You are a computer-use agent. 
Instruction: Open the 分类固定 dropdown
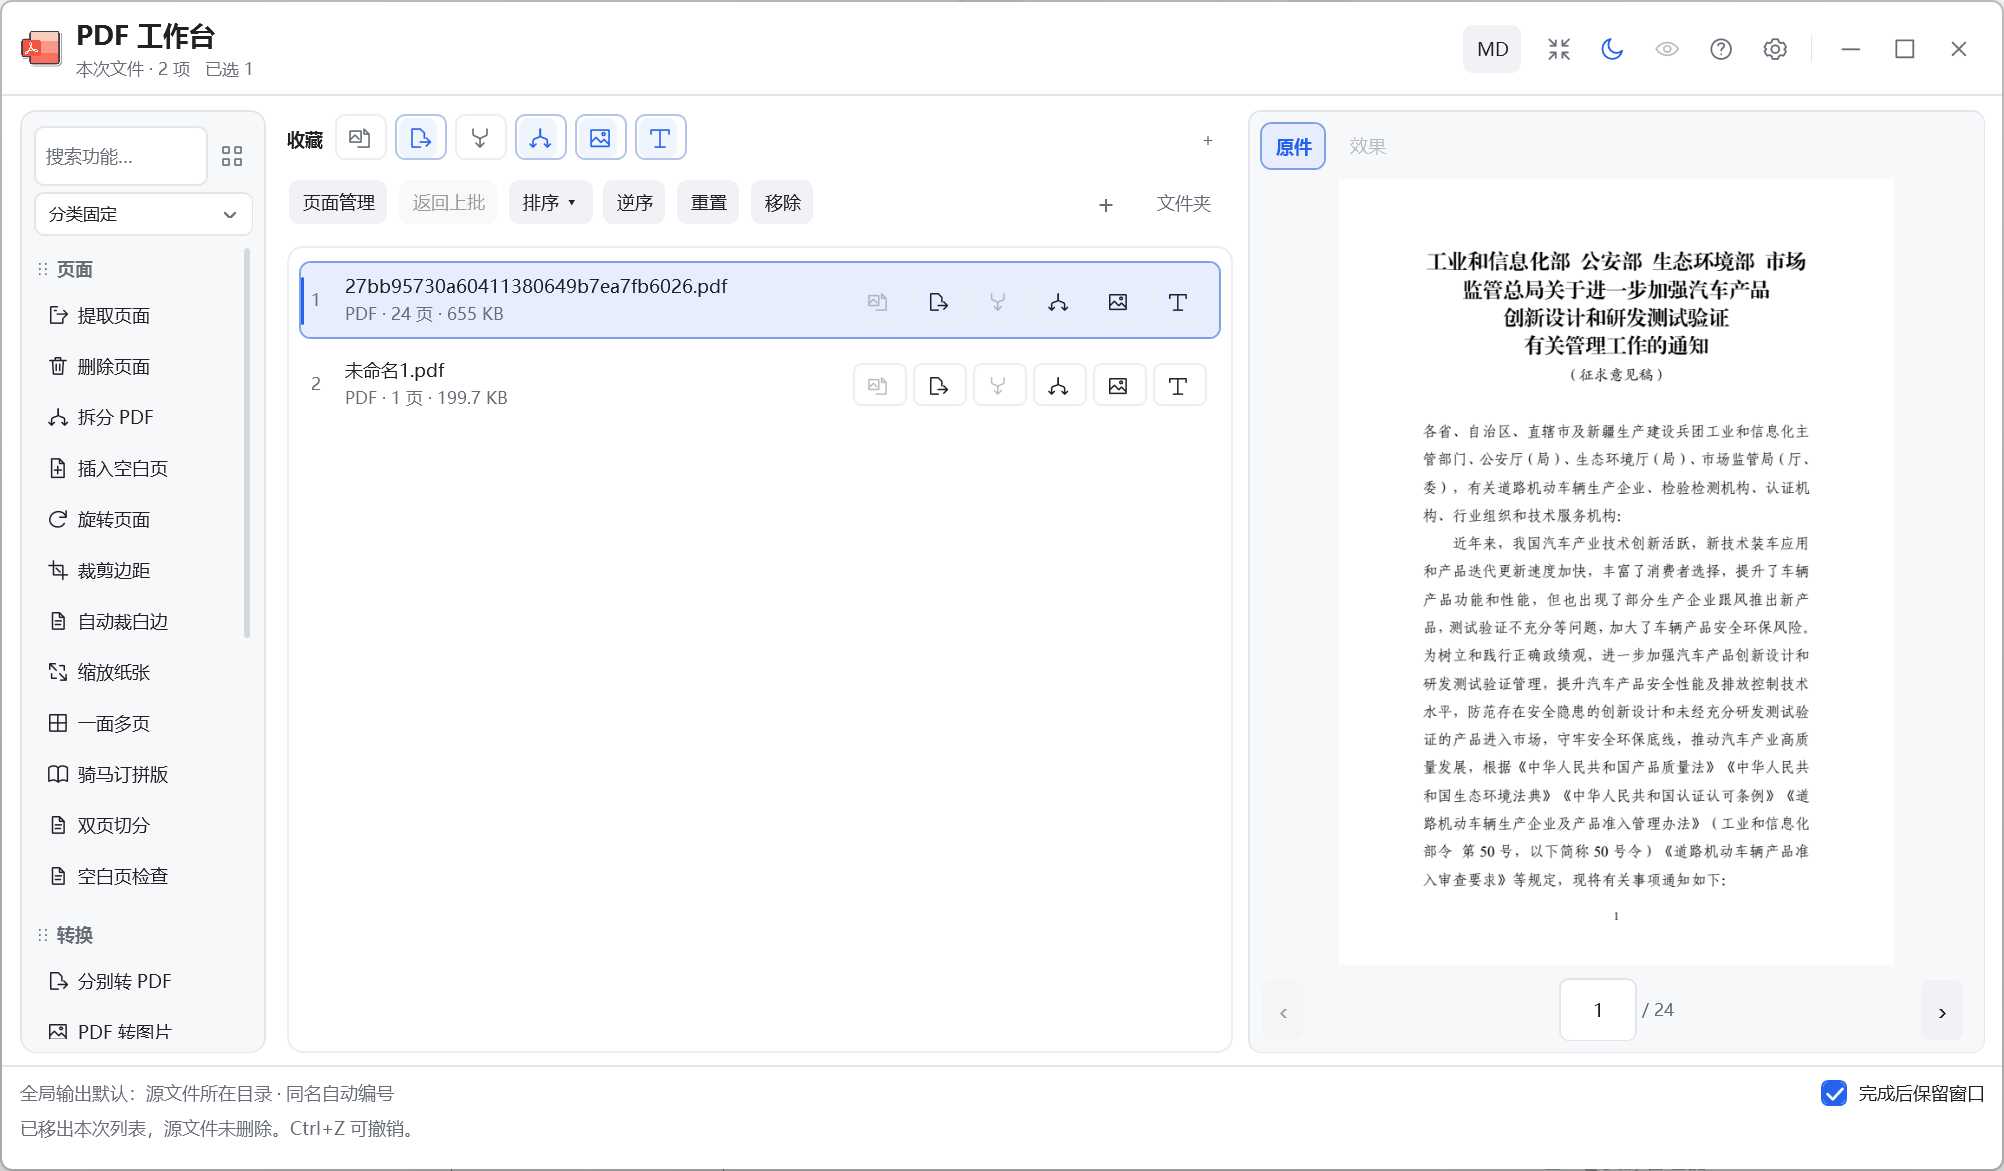(143, 214)
